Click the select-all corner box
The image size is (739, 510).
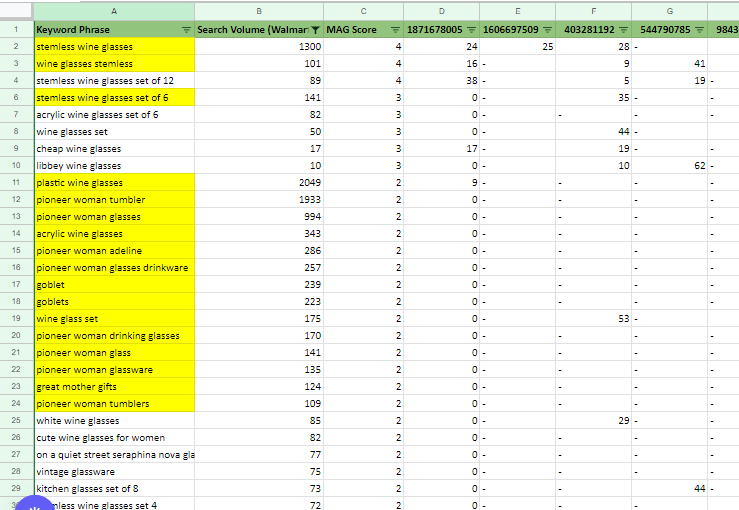16,11
